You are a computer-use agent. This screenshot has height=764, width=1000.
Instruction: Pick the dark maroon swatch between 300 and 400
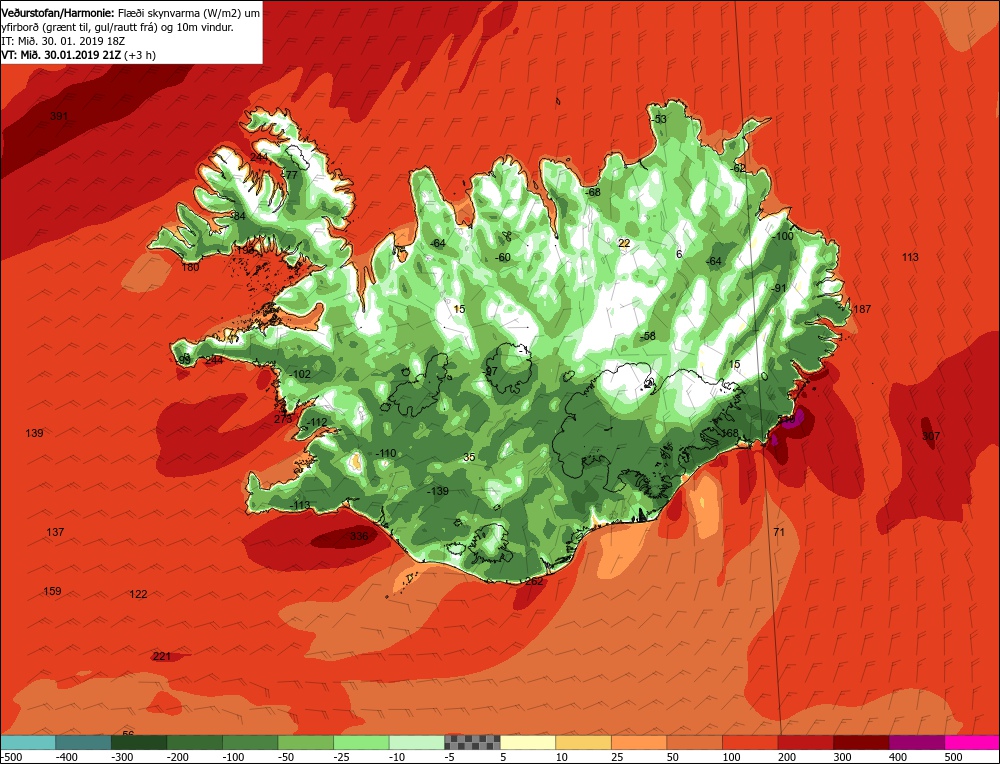862,742
